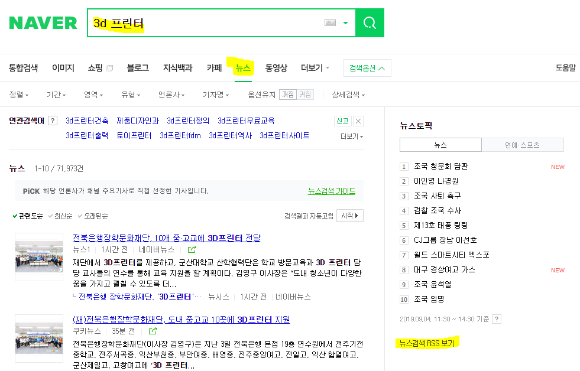Open the 뉴스검색 가이드 link

(x=331, y=191)
